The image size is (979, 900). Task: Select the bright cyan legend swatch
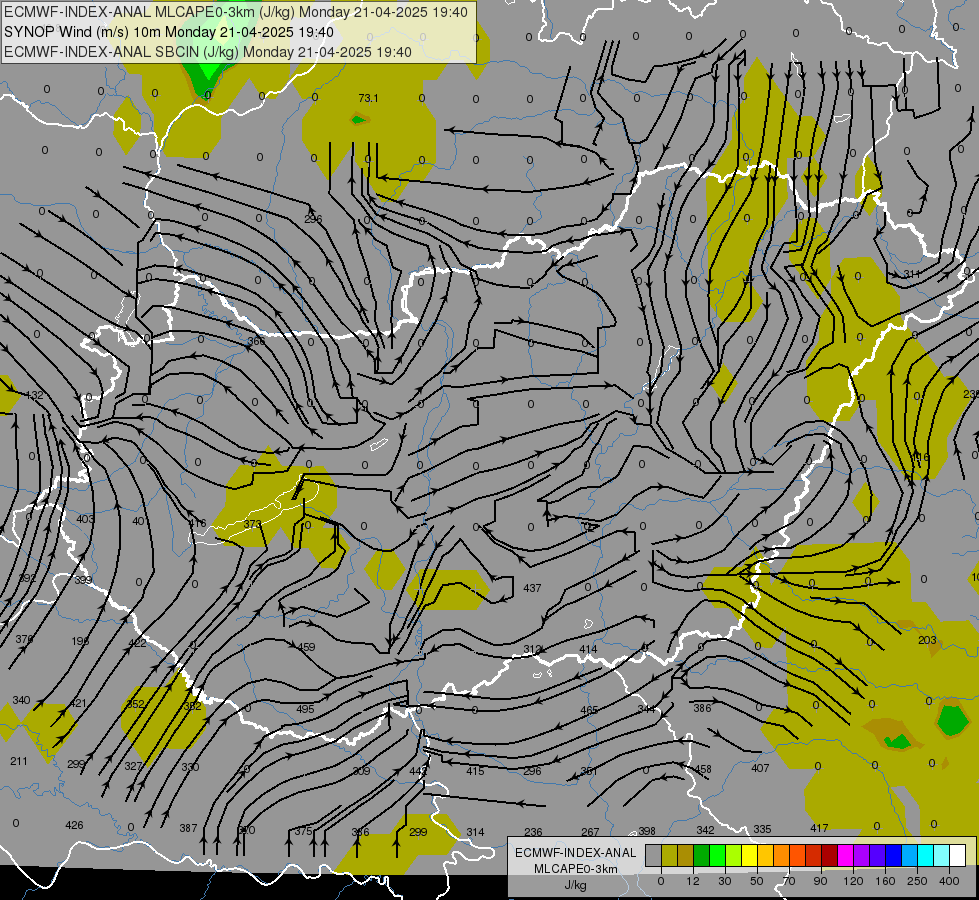(x=925, y=856)
